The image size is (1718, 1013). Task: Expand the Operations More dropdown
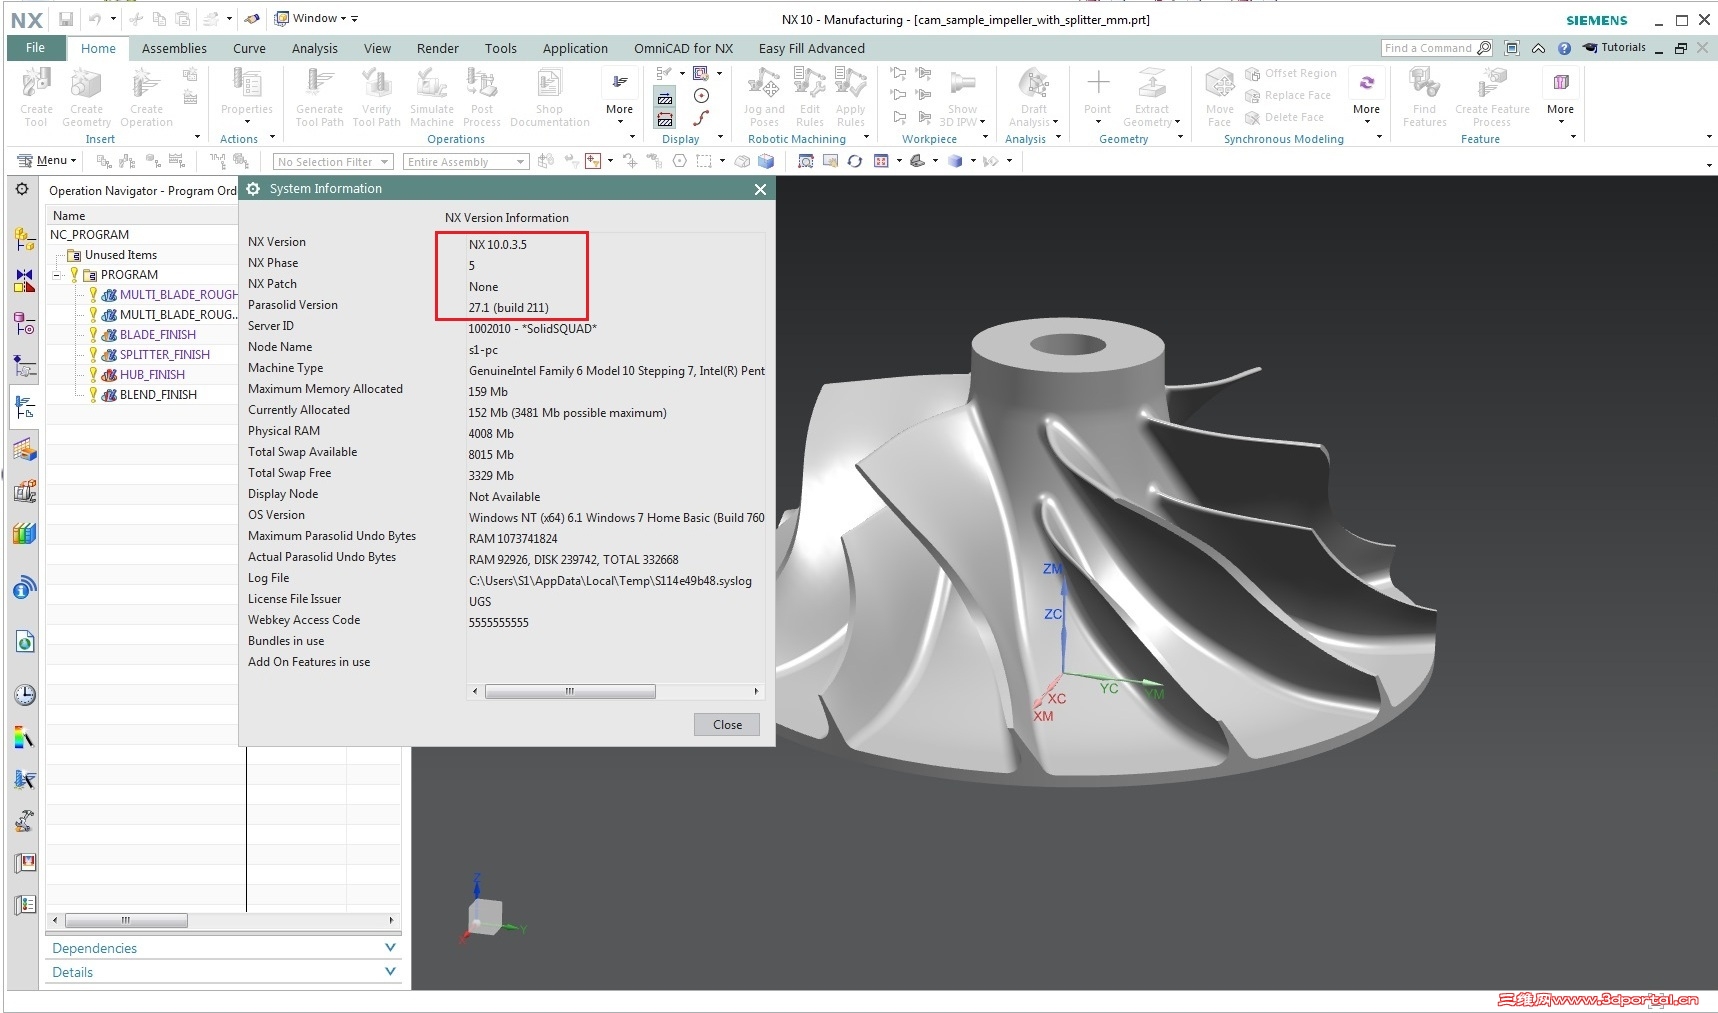[x=619, y=97]
